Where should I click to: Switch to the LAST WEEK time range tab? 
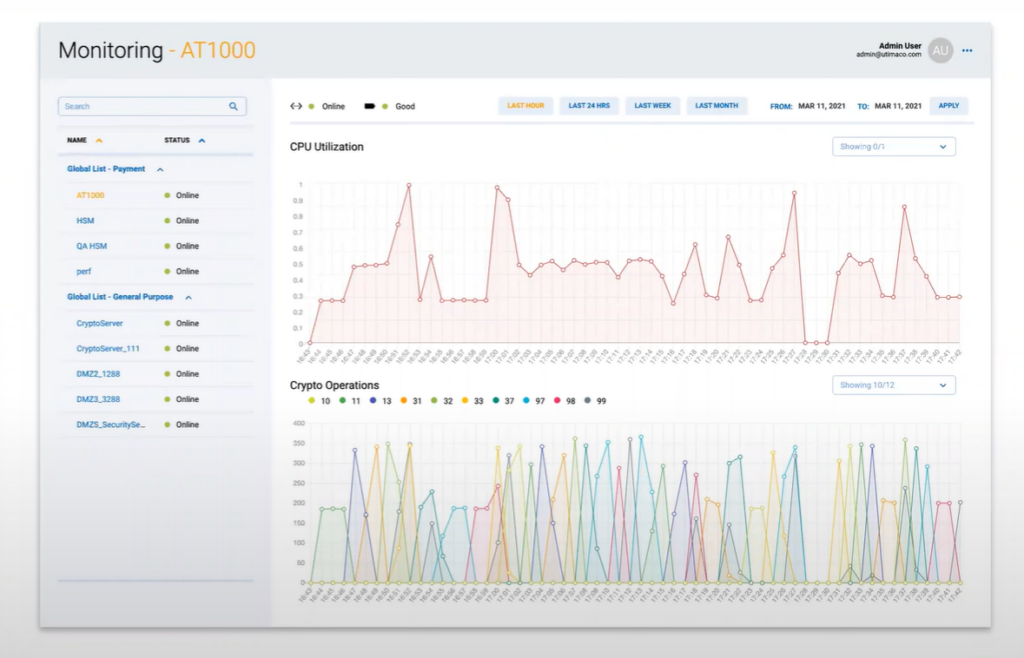pyautogui.click(x=652, y=105)
